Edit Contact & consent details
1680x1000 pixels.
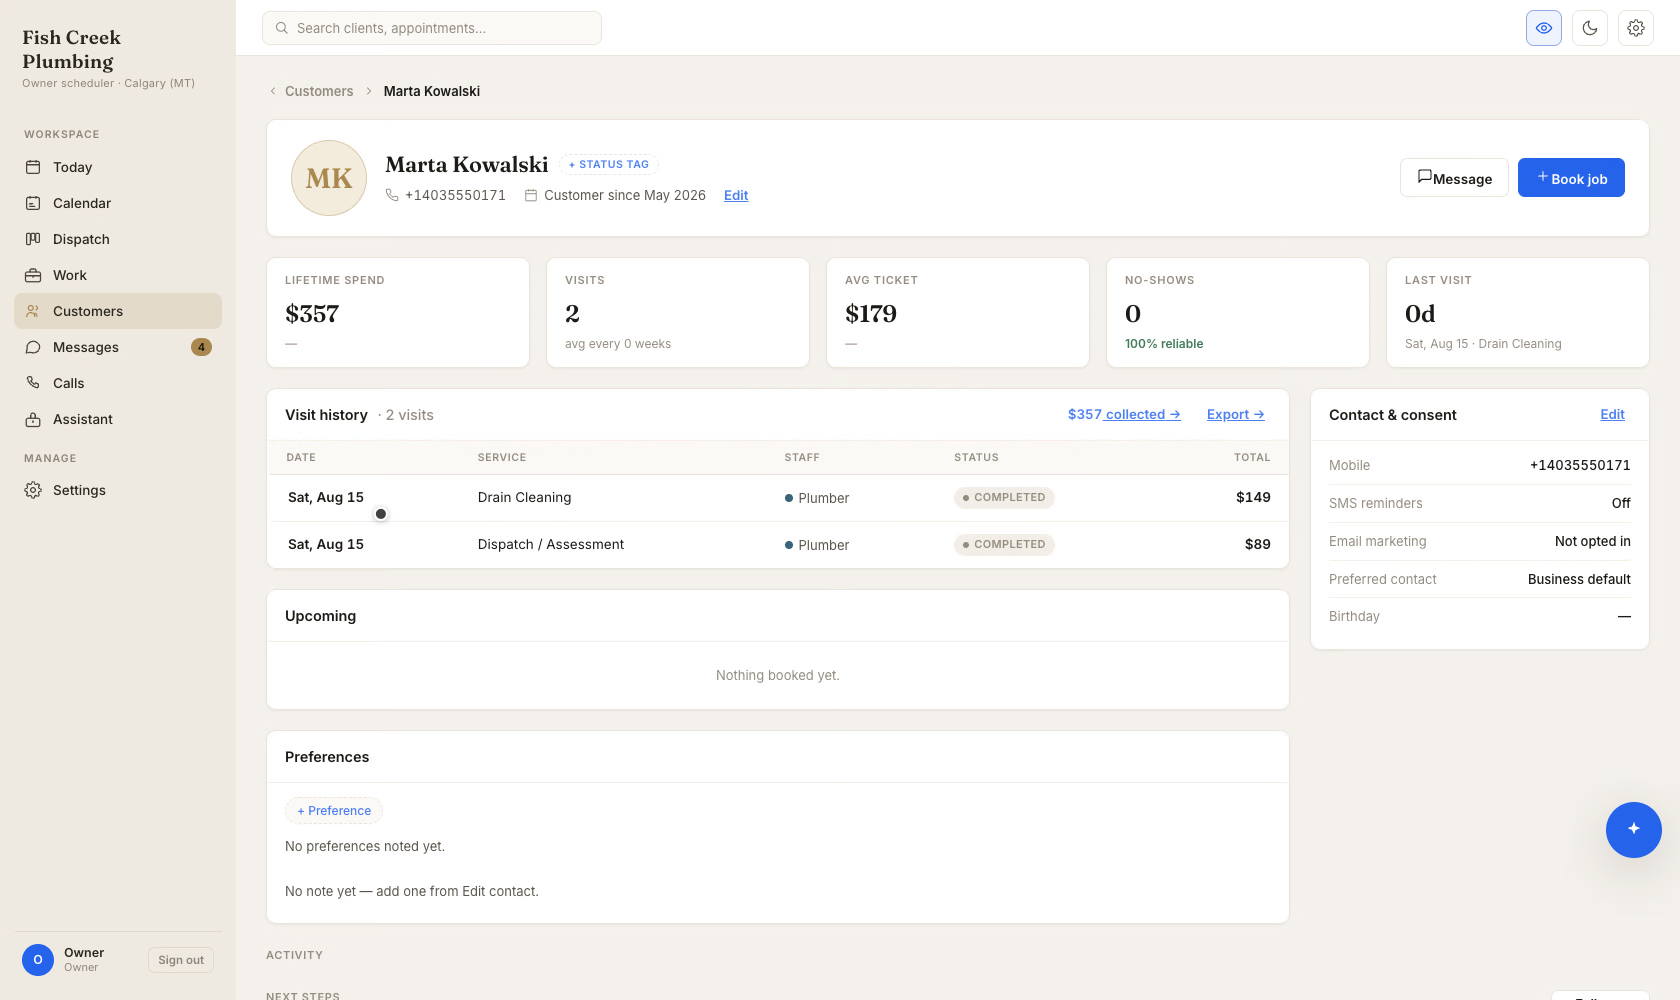tap(1612, 414)
